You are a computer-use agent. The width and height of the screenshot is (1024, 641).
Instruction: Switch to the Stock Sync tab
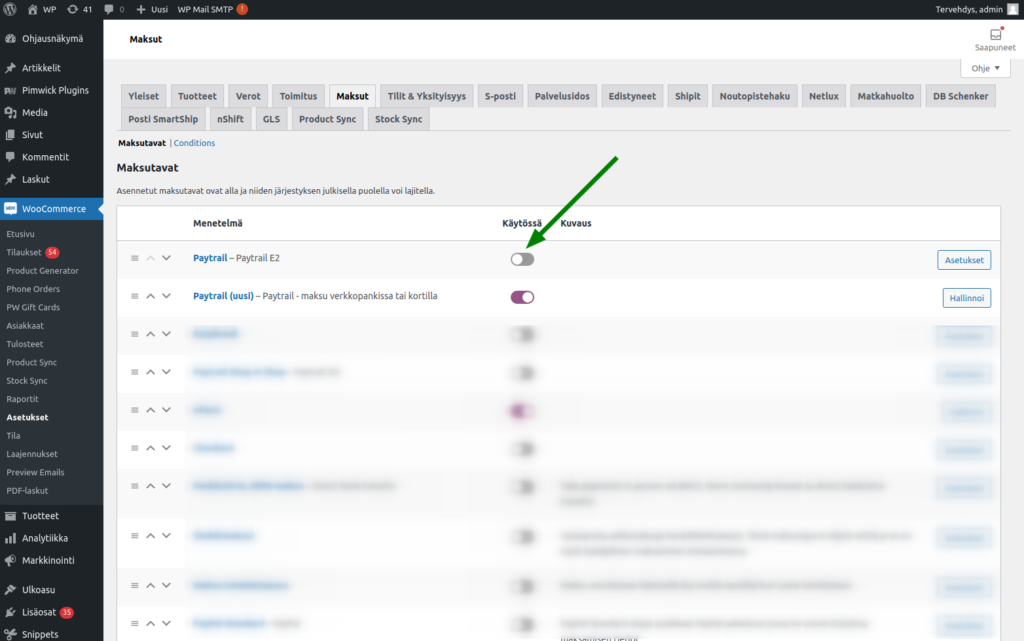pyautogui.click(x=398, y=119)
